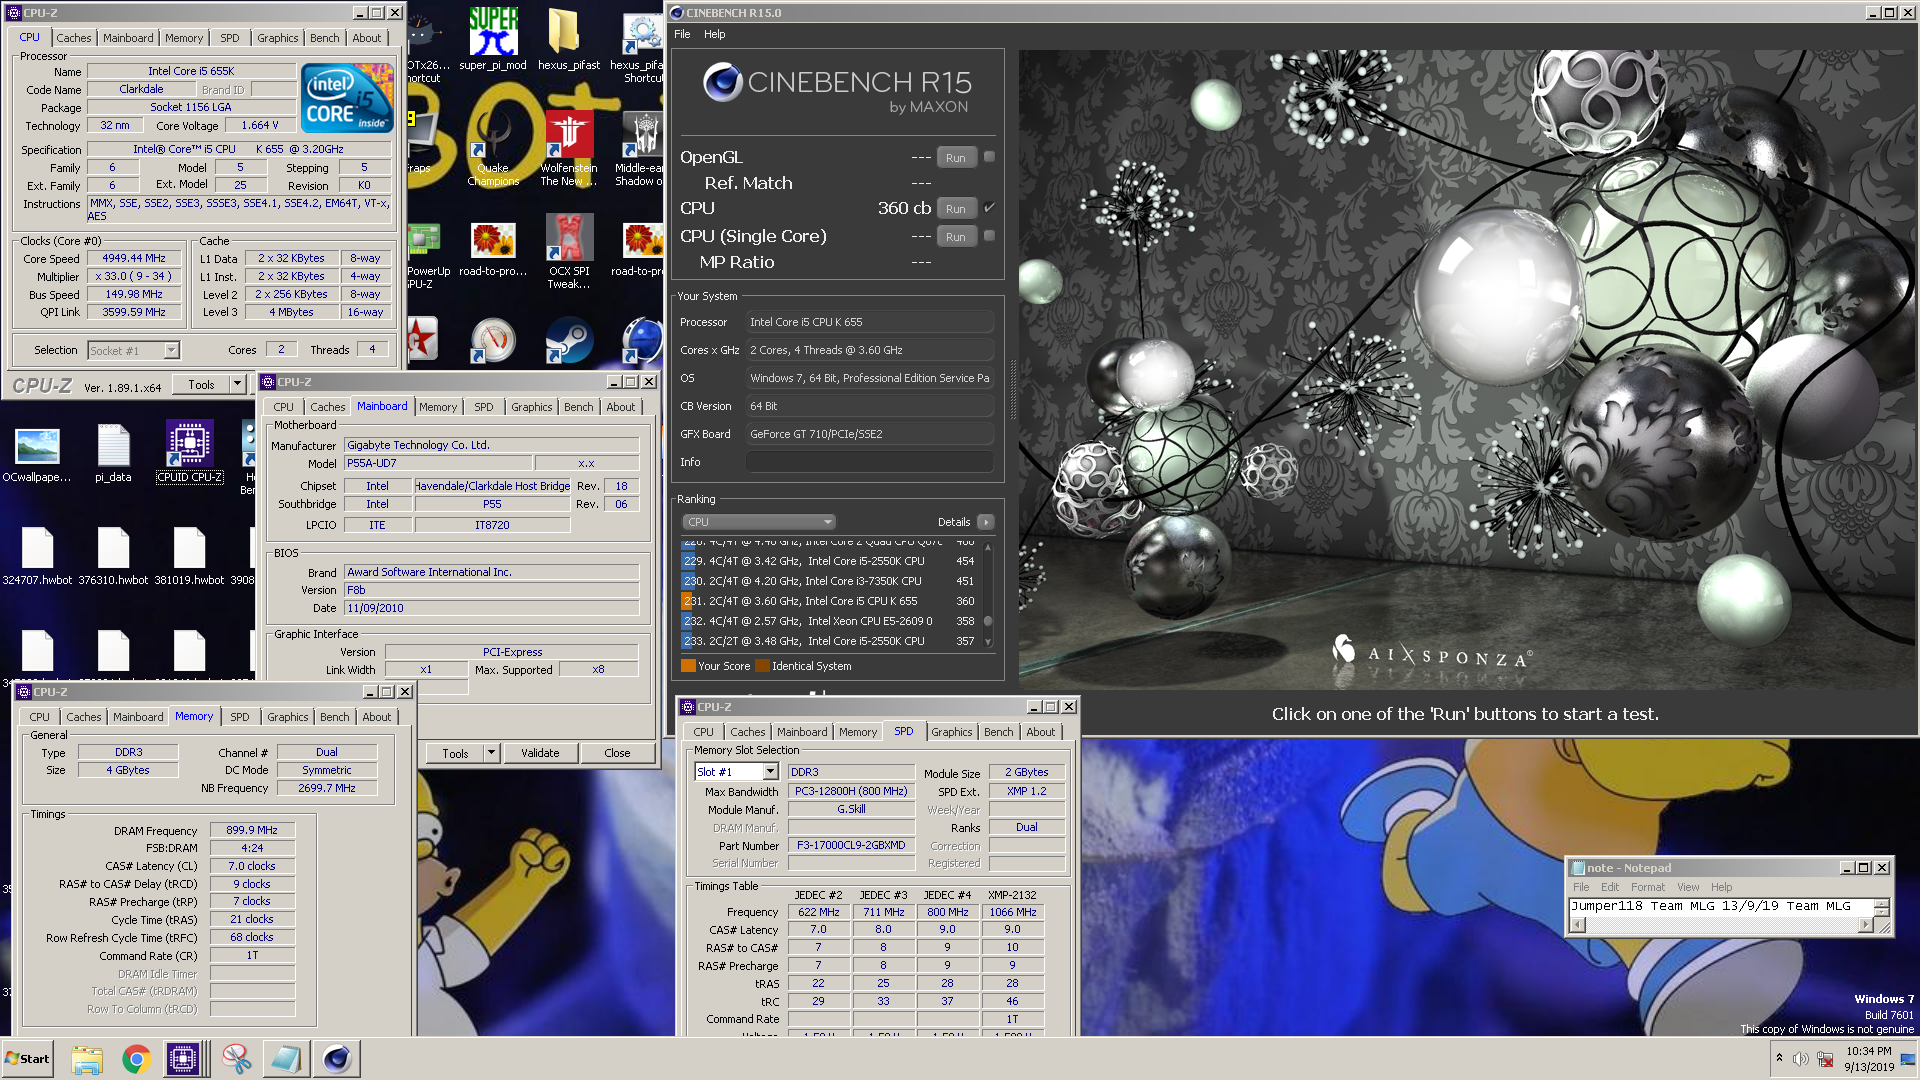Select the 231 Core i5 K 655 ranking row
Viewport: 1920px width, 1080px height.
point(830,601)
